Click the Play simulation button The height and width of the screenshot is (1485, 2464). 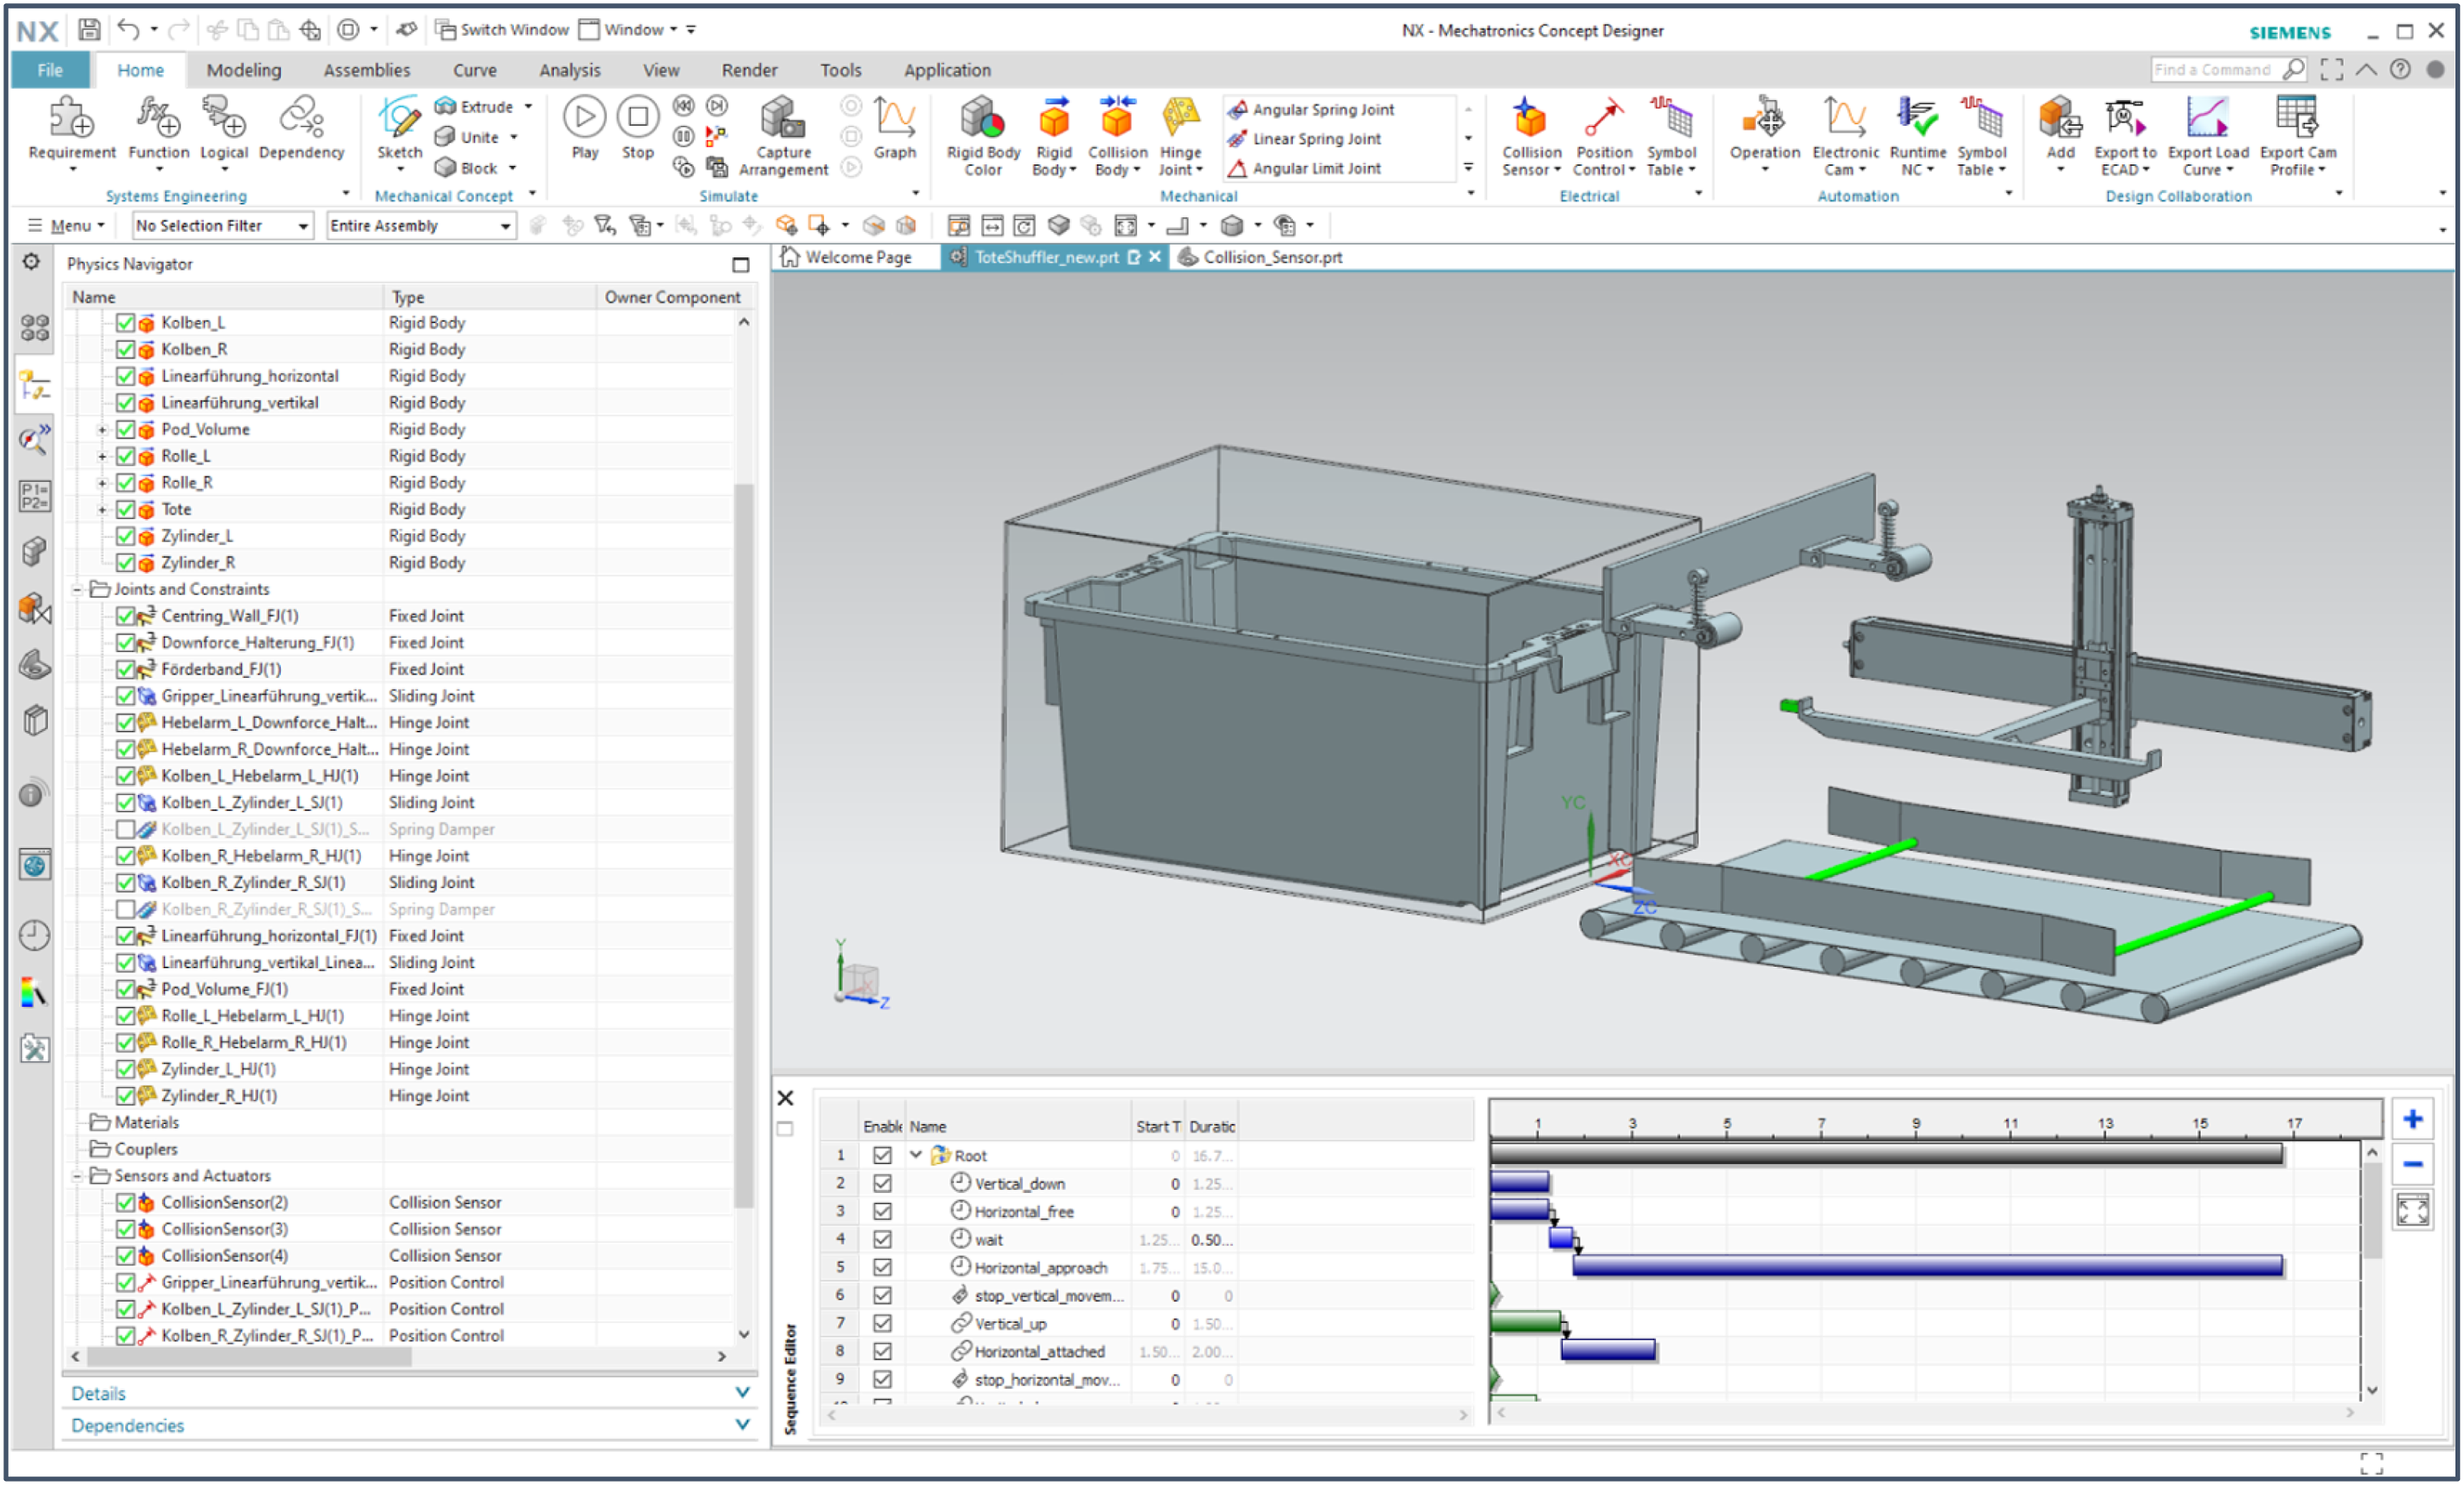(x=585, y=118)
